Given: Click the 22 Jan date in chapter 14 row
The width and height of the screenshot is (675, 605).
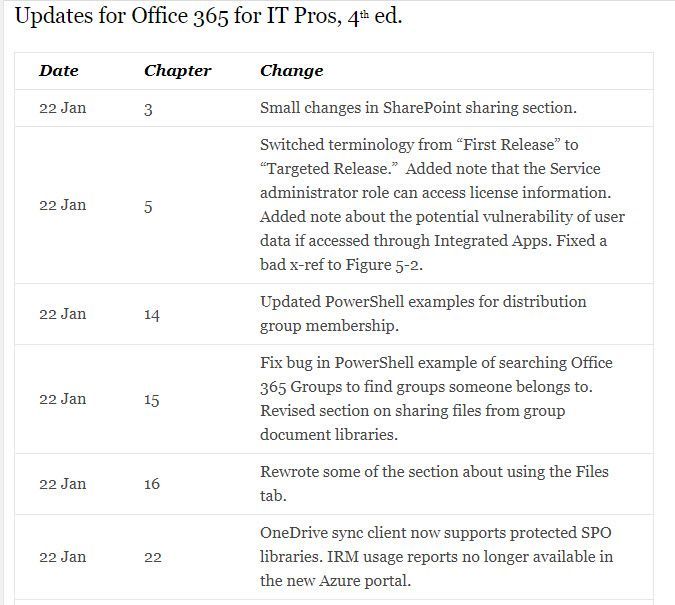Looking at the screenshot, I should tap(62, 314).
